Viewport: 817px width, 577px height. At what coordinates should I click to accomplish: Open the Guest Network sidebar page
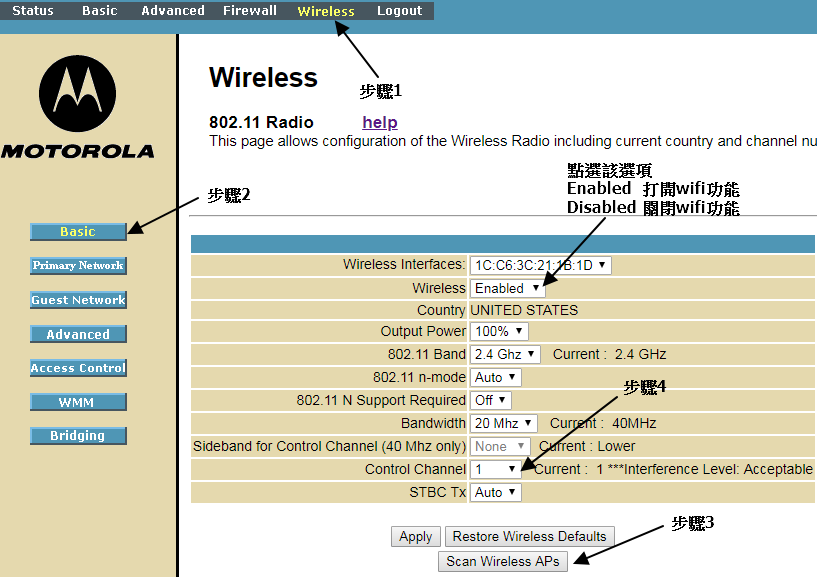78,300
